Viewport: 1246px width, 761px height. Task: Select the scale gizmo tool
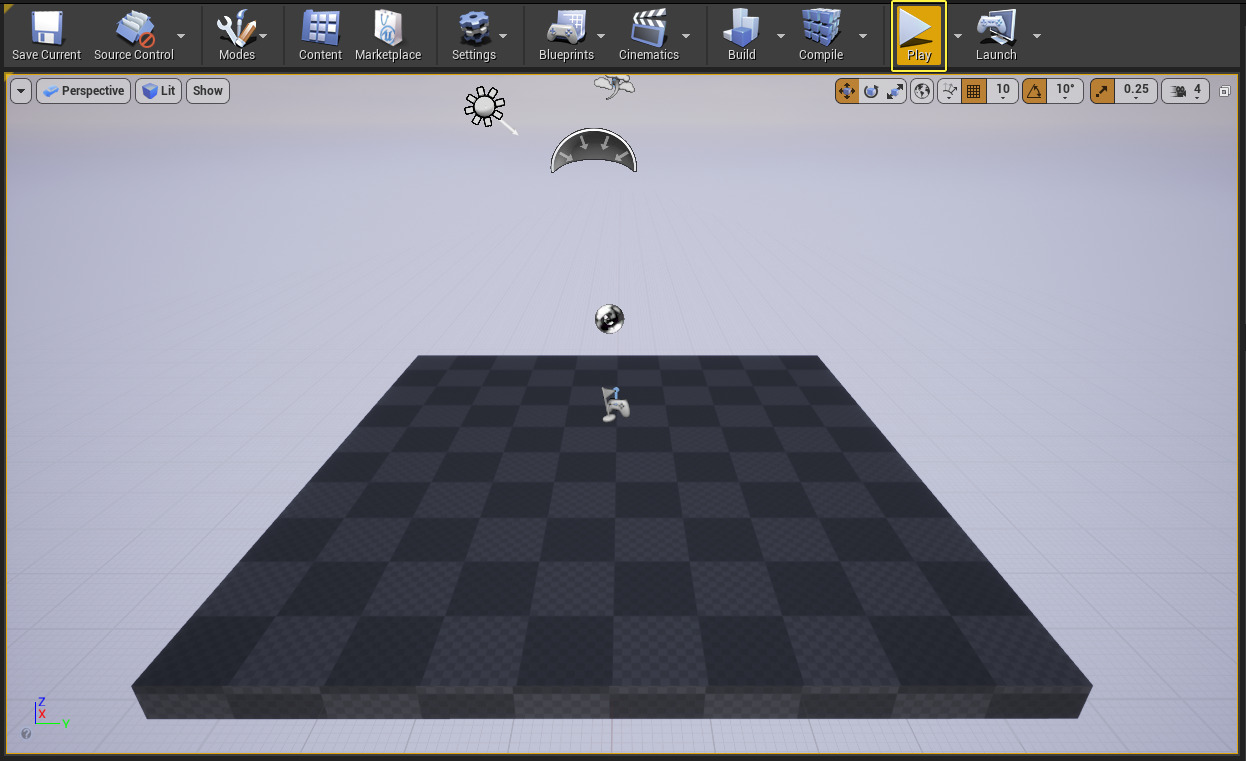(x=895, y=91)
